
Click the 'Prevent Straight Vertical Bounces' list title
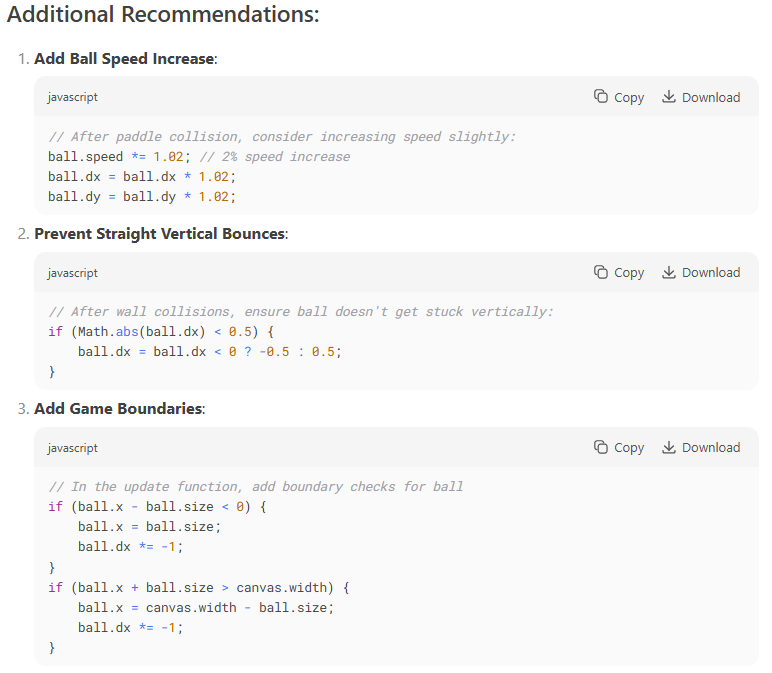[160, 234]
